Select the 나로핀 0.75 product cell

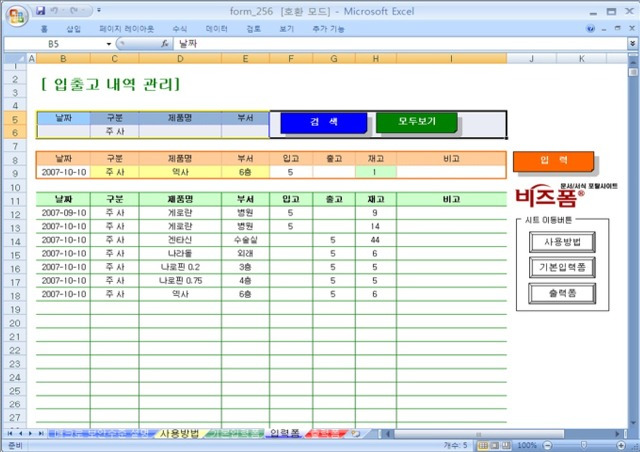[180, 281]
